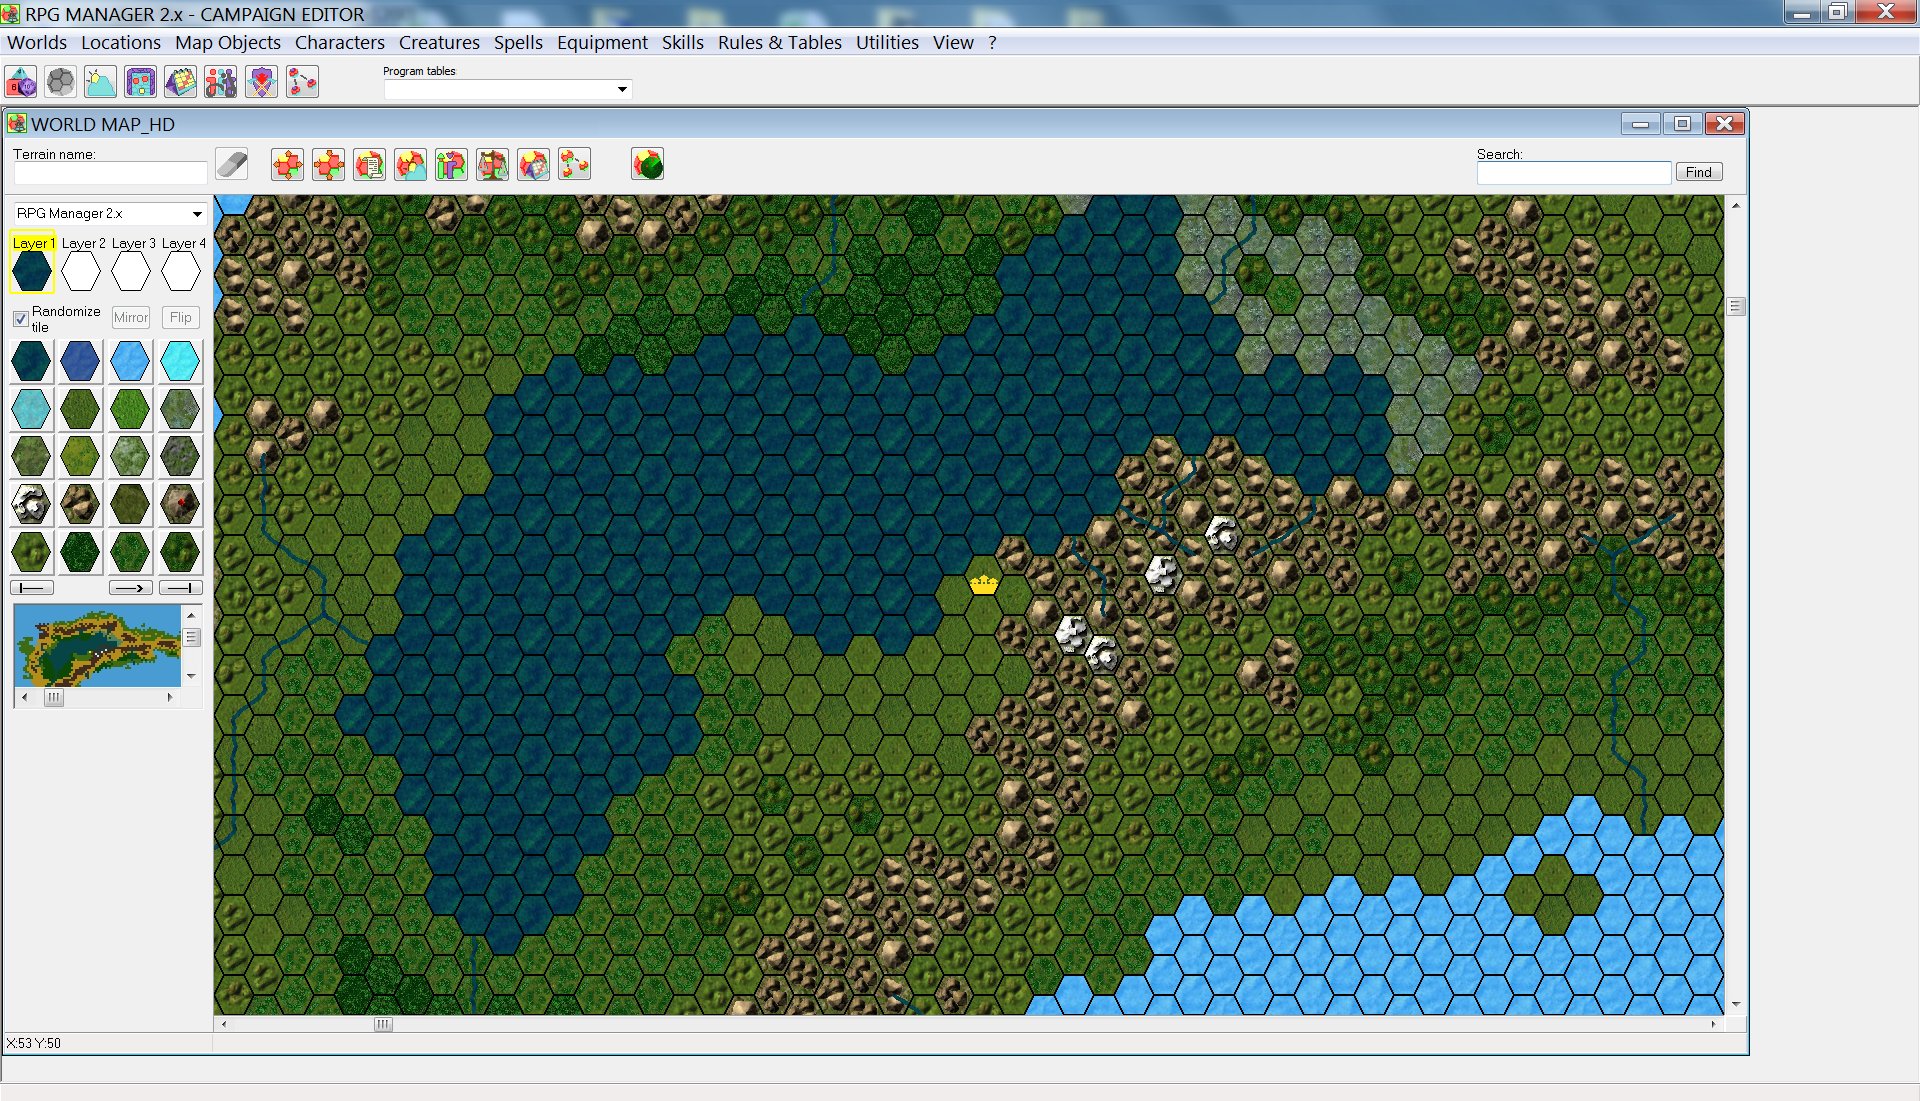Click inside the Search field

coord(1574,173)
